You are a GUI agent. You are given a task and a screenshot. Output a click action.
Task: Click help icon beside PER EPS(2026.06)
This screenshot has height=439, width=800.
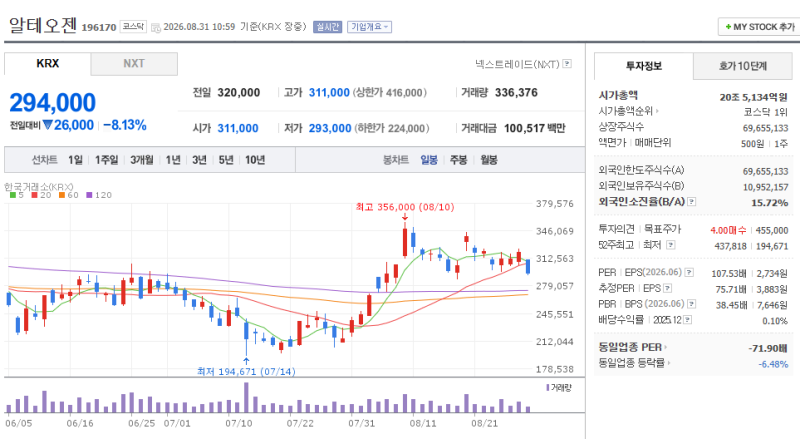click(x=689, y=273)
